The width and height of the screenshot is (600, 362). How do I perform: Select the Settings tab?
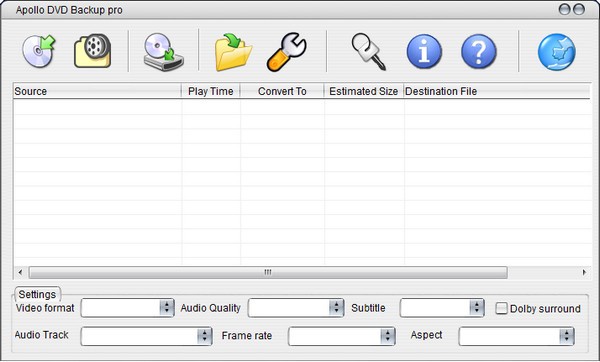(37, 294)
